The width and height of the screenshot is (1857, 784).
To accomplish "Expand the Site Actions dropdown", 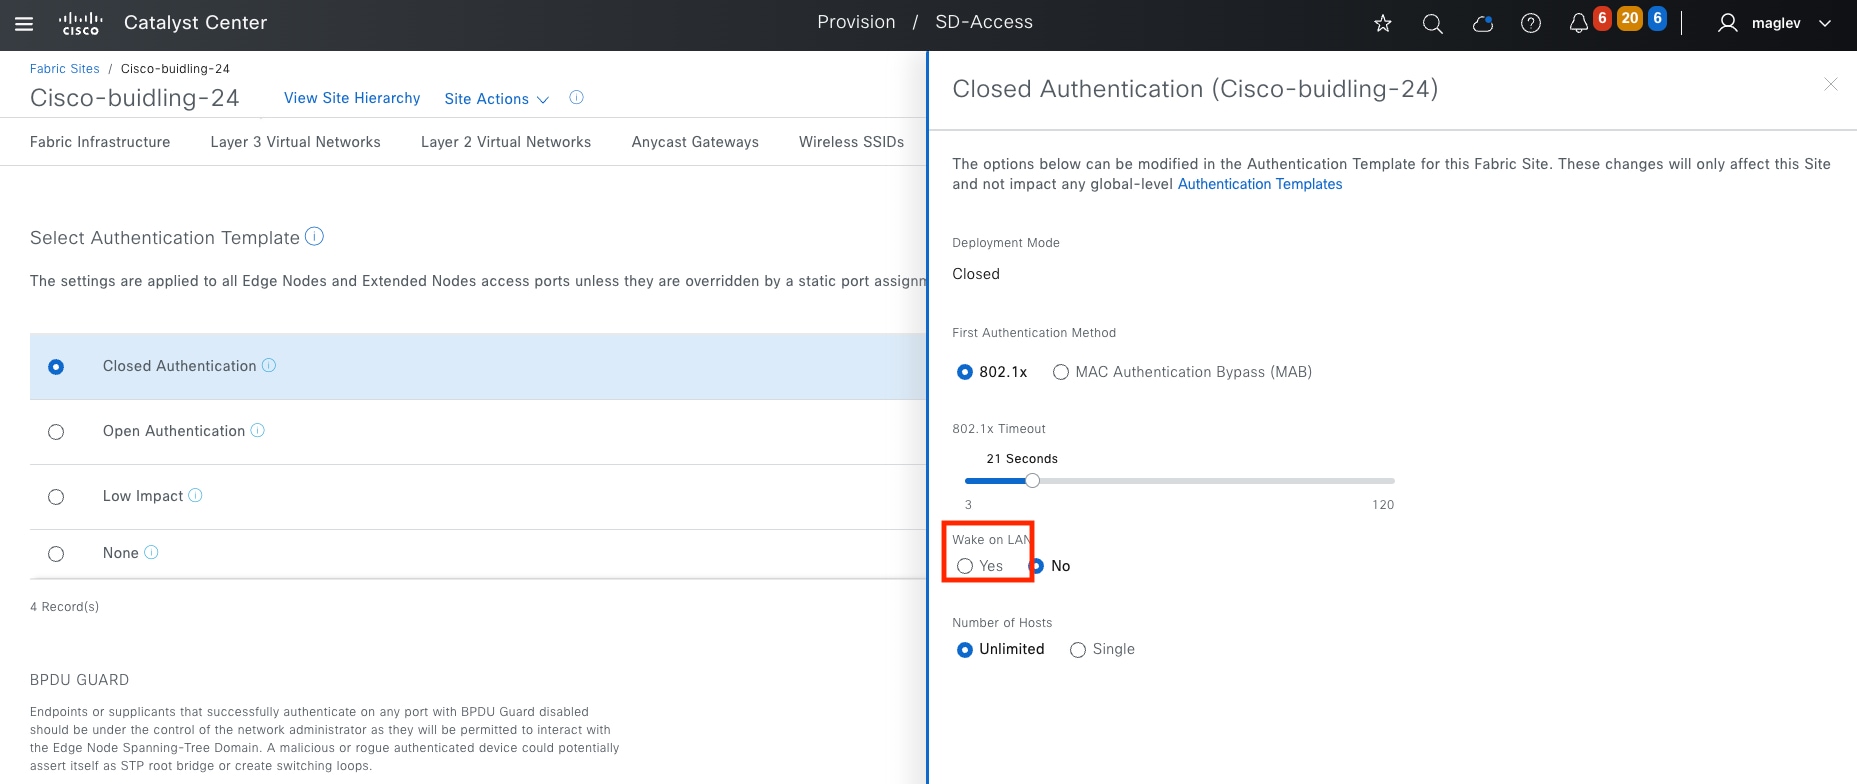I will 496,99.
